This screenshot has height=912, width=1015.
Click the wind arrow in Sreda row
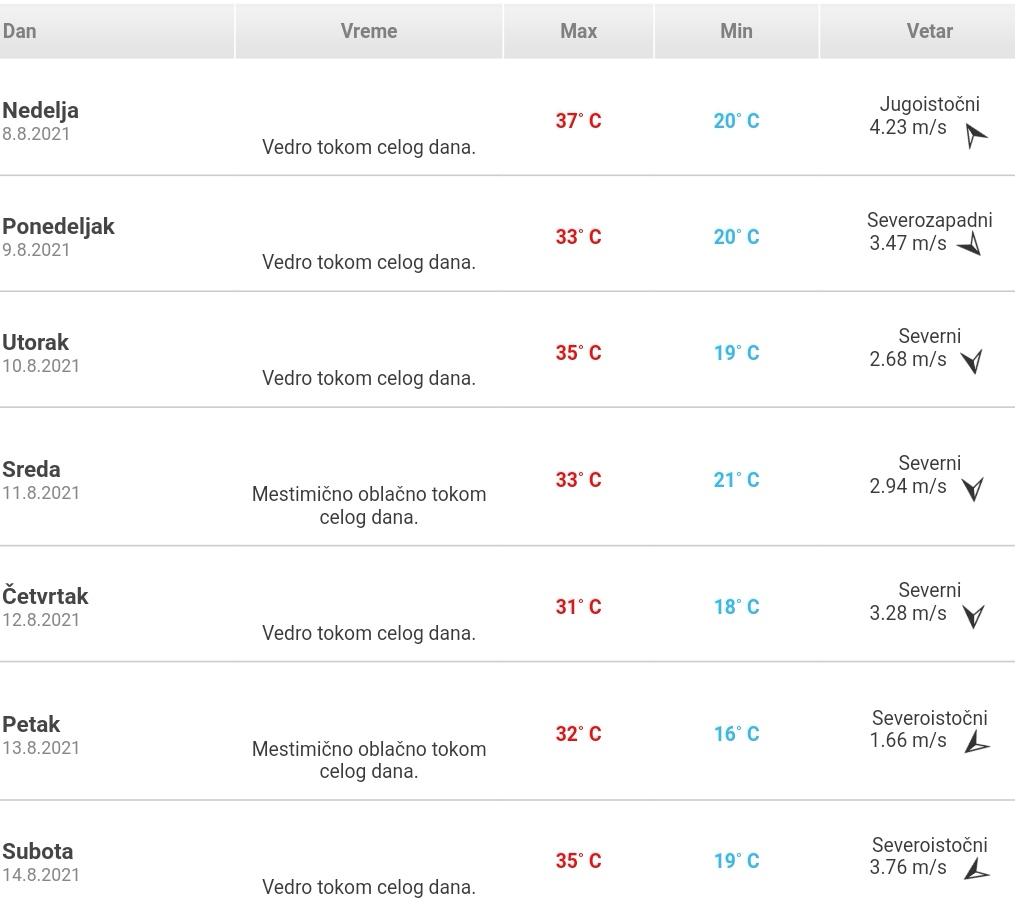tap(971, 488)
